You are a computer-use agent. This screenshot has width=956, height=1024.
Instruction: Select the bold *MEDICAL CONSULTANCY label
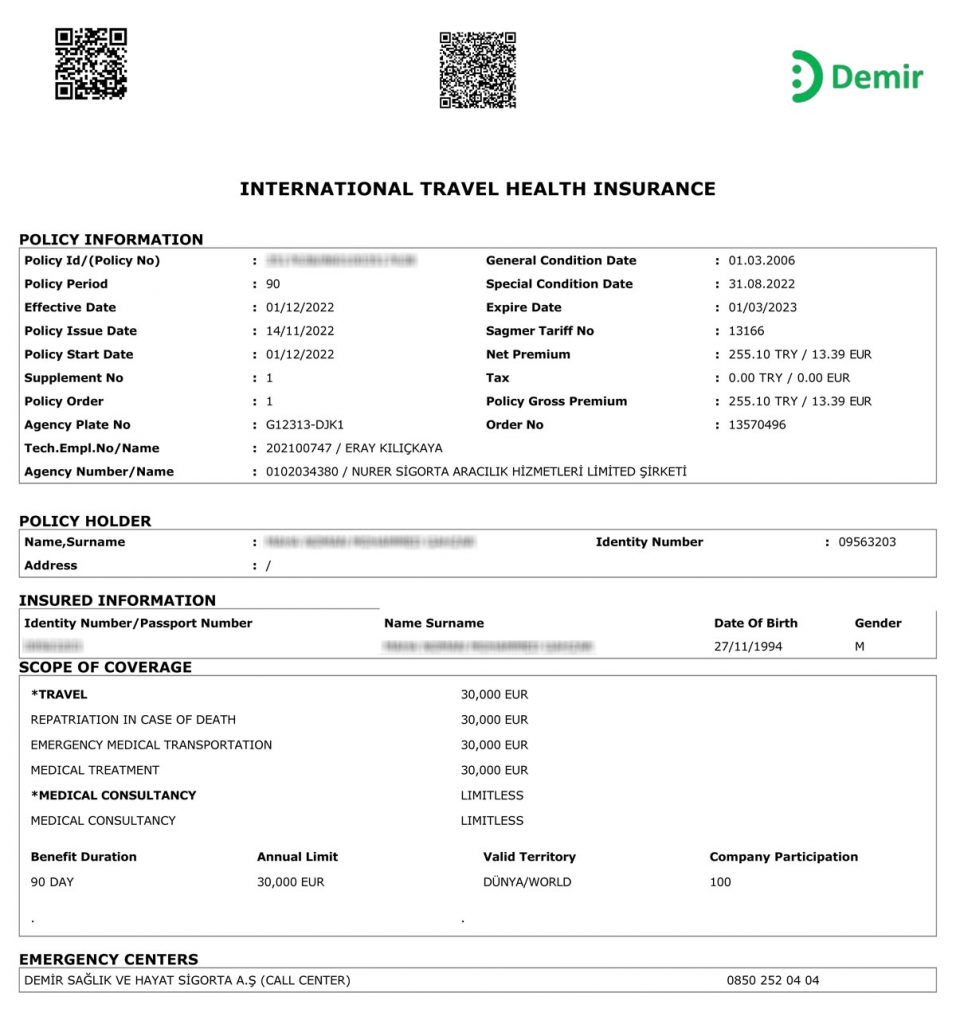click(114, 795)
